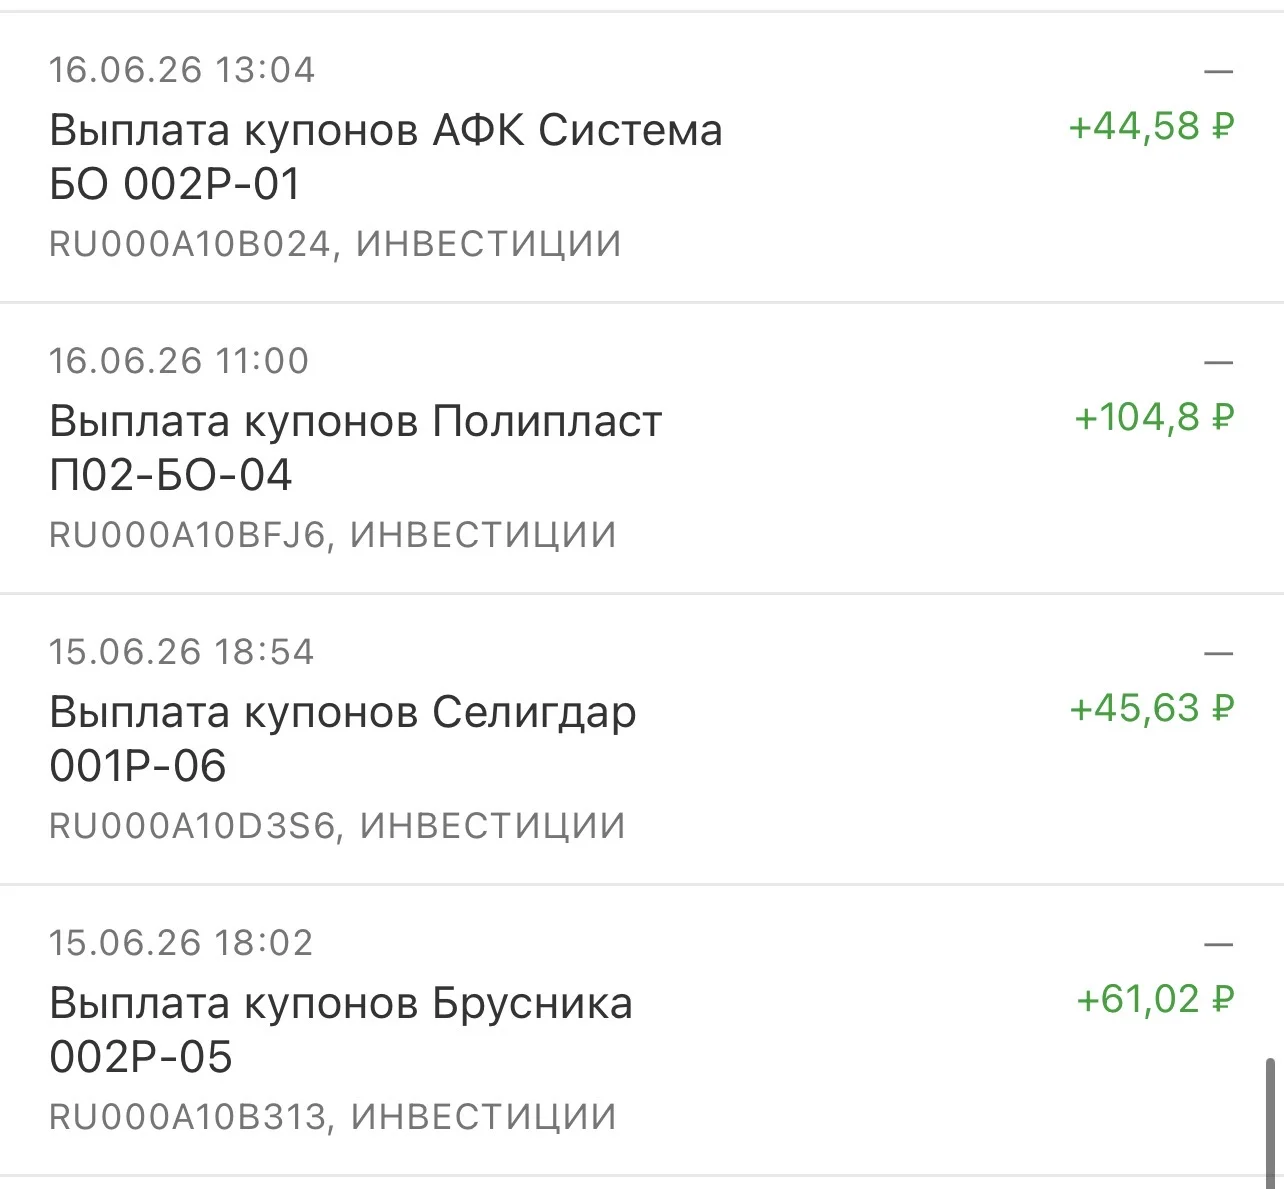
Task: Open the Селигдар 001P-06 coupon payment
Action: pyautogui.click(x=642, y=739)
